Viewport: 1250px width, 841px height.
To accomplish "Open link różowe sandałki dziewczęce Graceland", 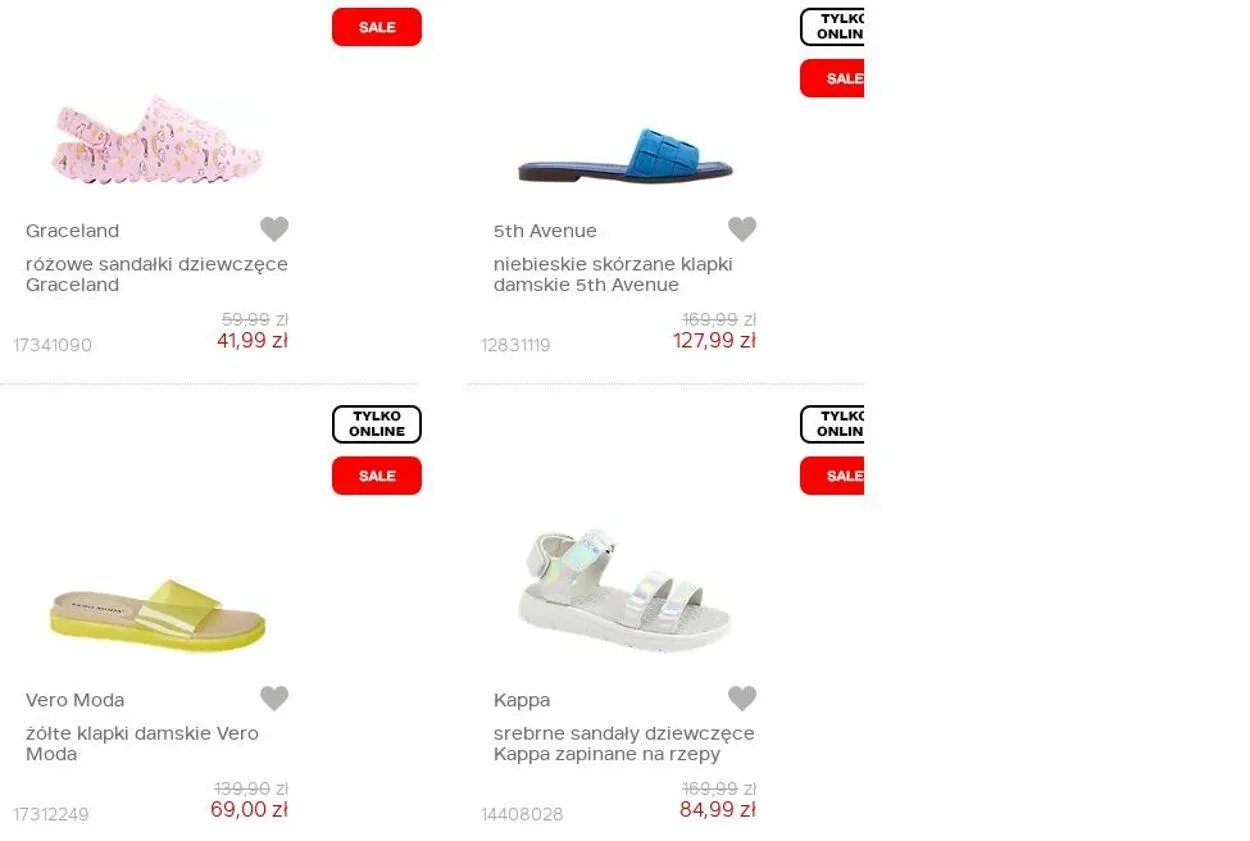I will tap(156, 274).
